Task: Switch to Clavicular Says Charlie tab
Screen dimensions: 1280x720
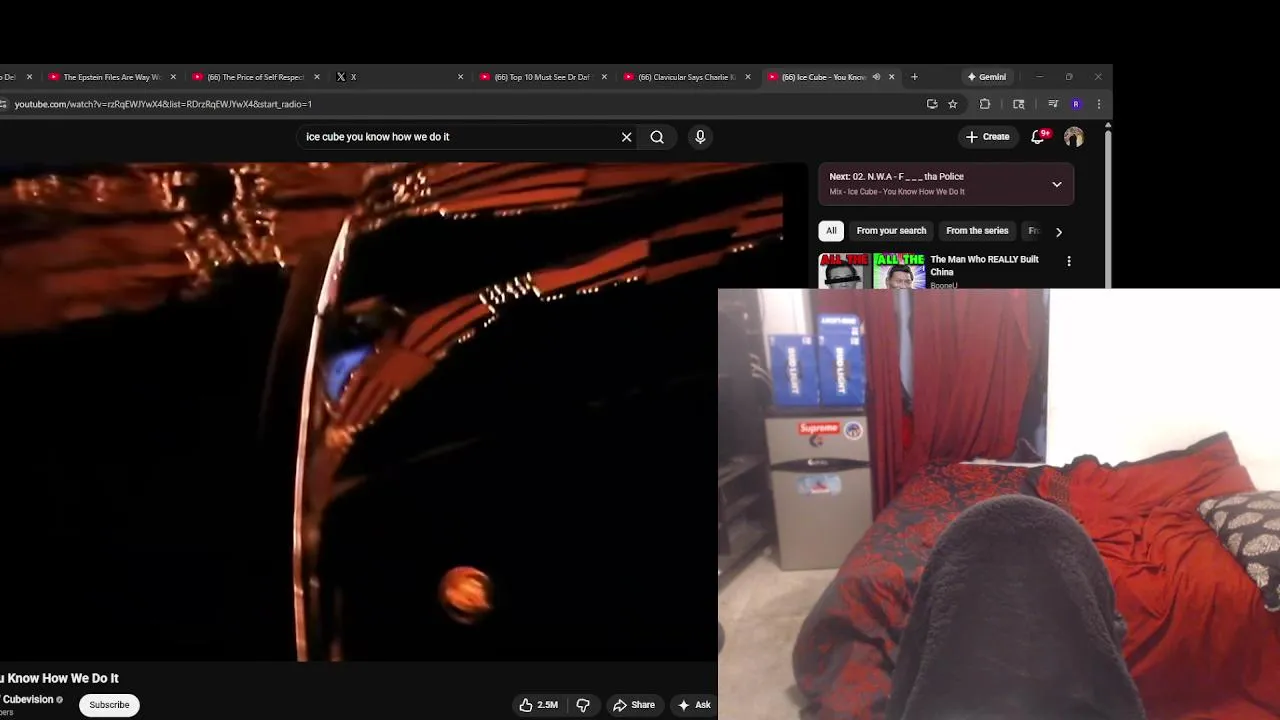Action: pos(686,77)
